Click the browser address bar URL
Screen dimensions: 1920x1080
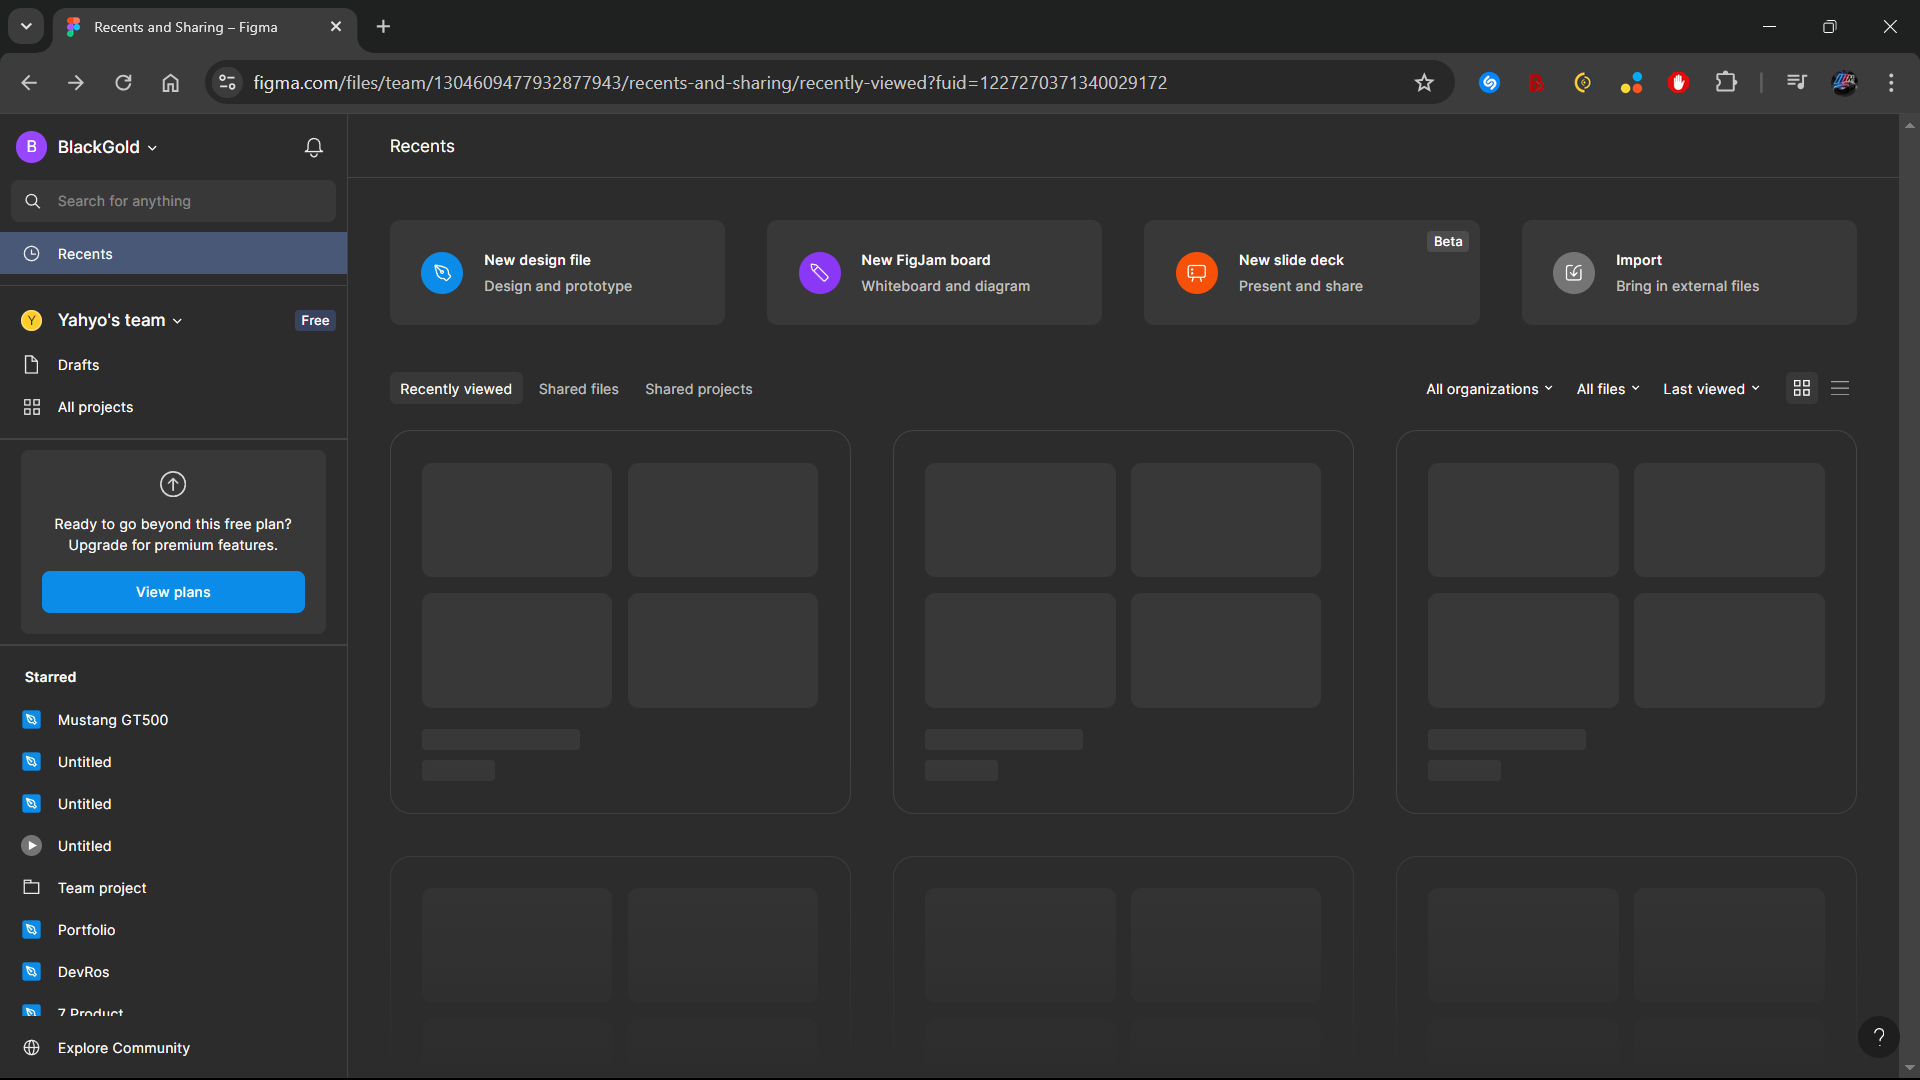[710, 83]
